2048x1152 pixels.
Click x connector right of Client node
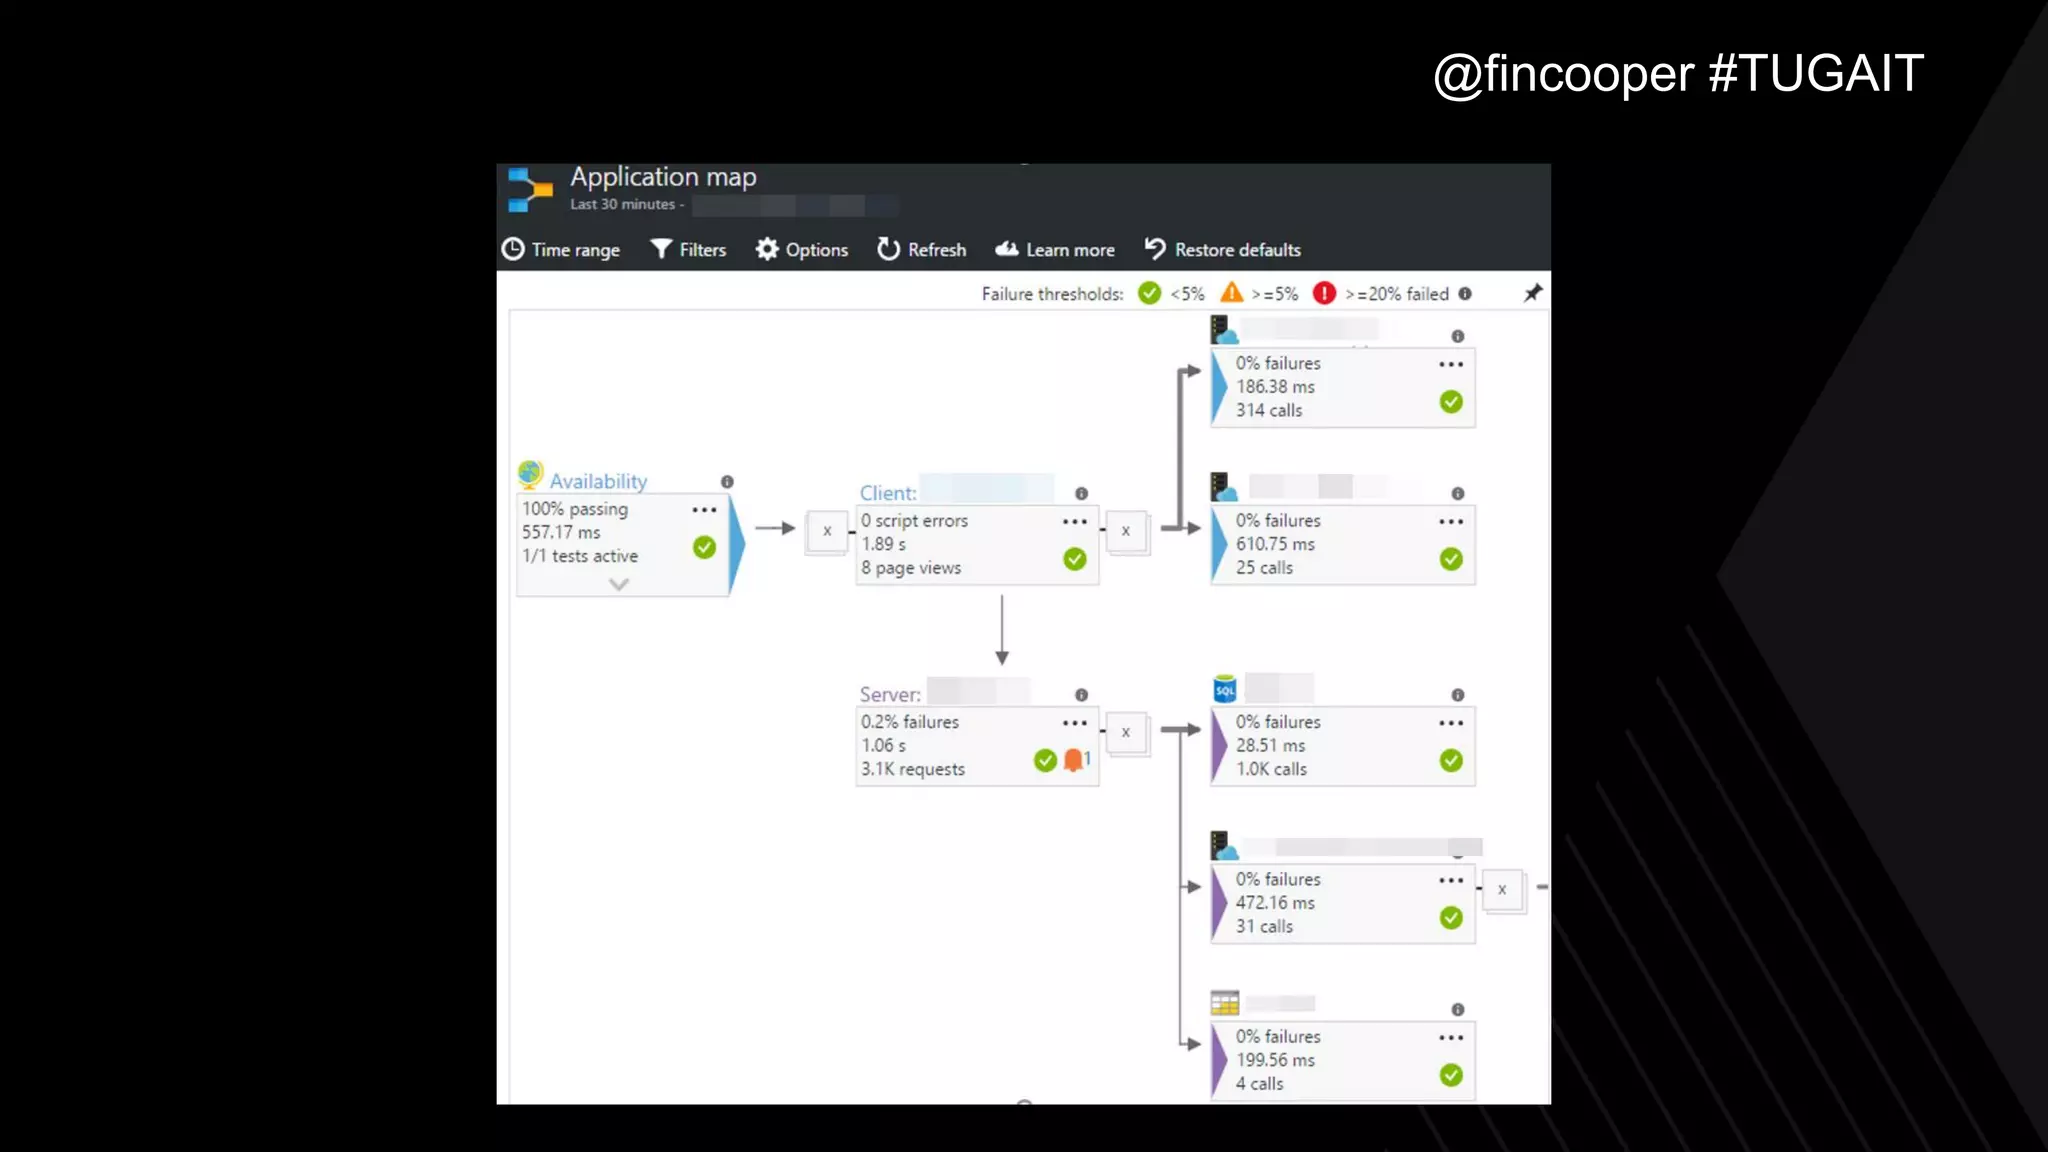coord(1126,531)
